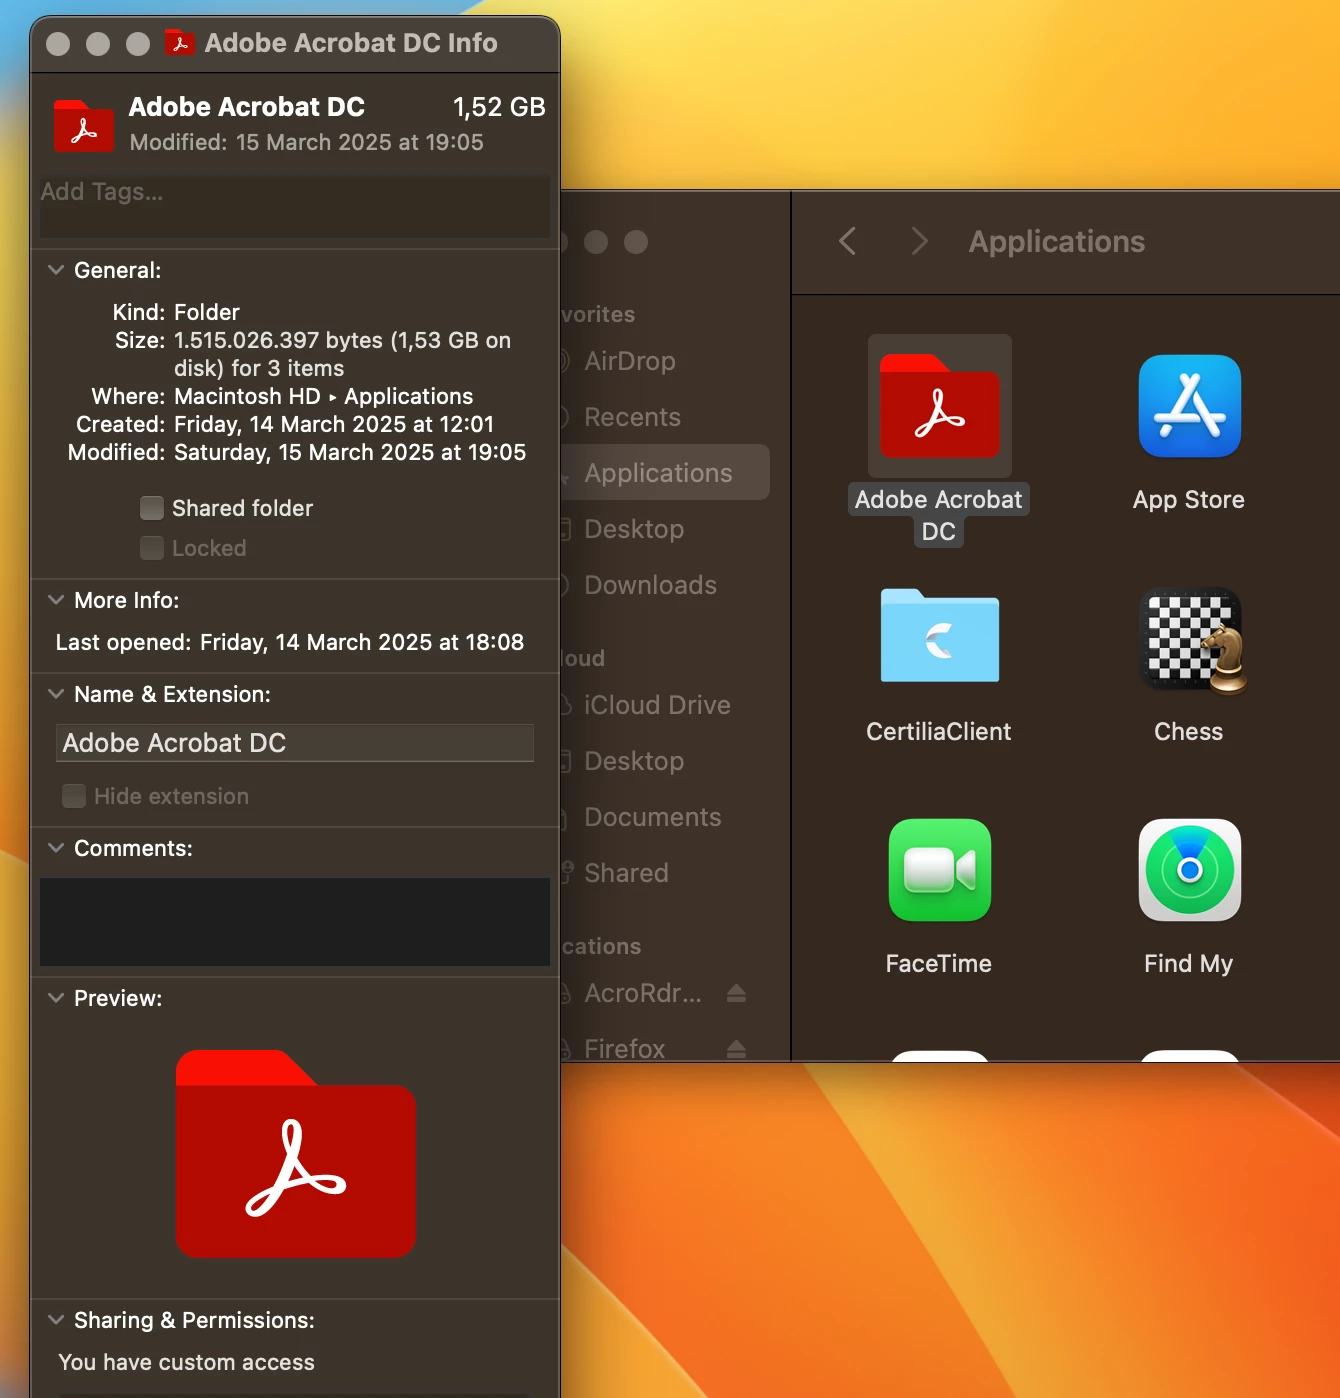The width and height of the screenshot is (1340, 1398).
Task: Click the App Store label
Action: [1189, 499]
